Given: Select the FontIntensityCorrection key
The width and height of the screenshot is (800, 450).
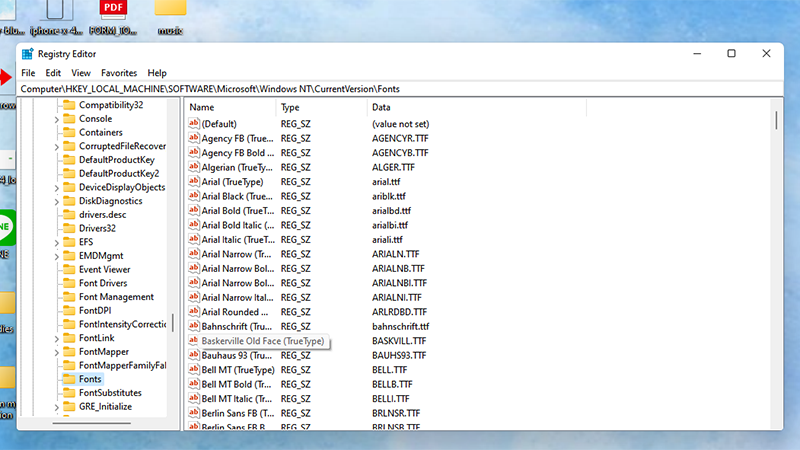Looking at the screenshot, I should click(x=122, y=324).
